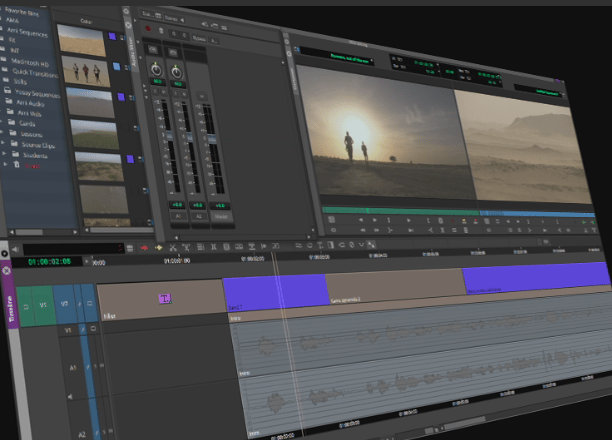Click the timecode field showing 01:00:02:08
This screenshot has height=440, width=612.
tap(49, 262)
